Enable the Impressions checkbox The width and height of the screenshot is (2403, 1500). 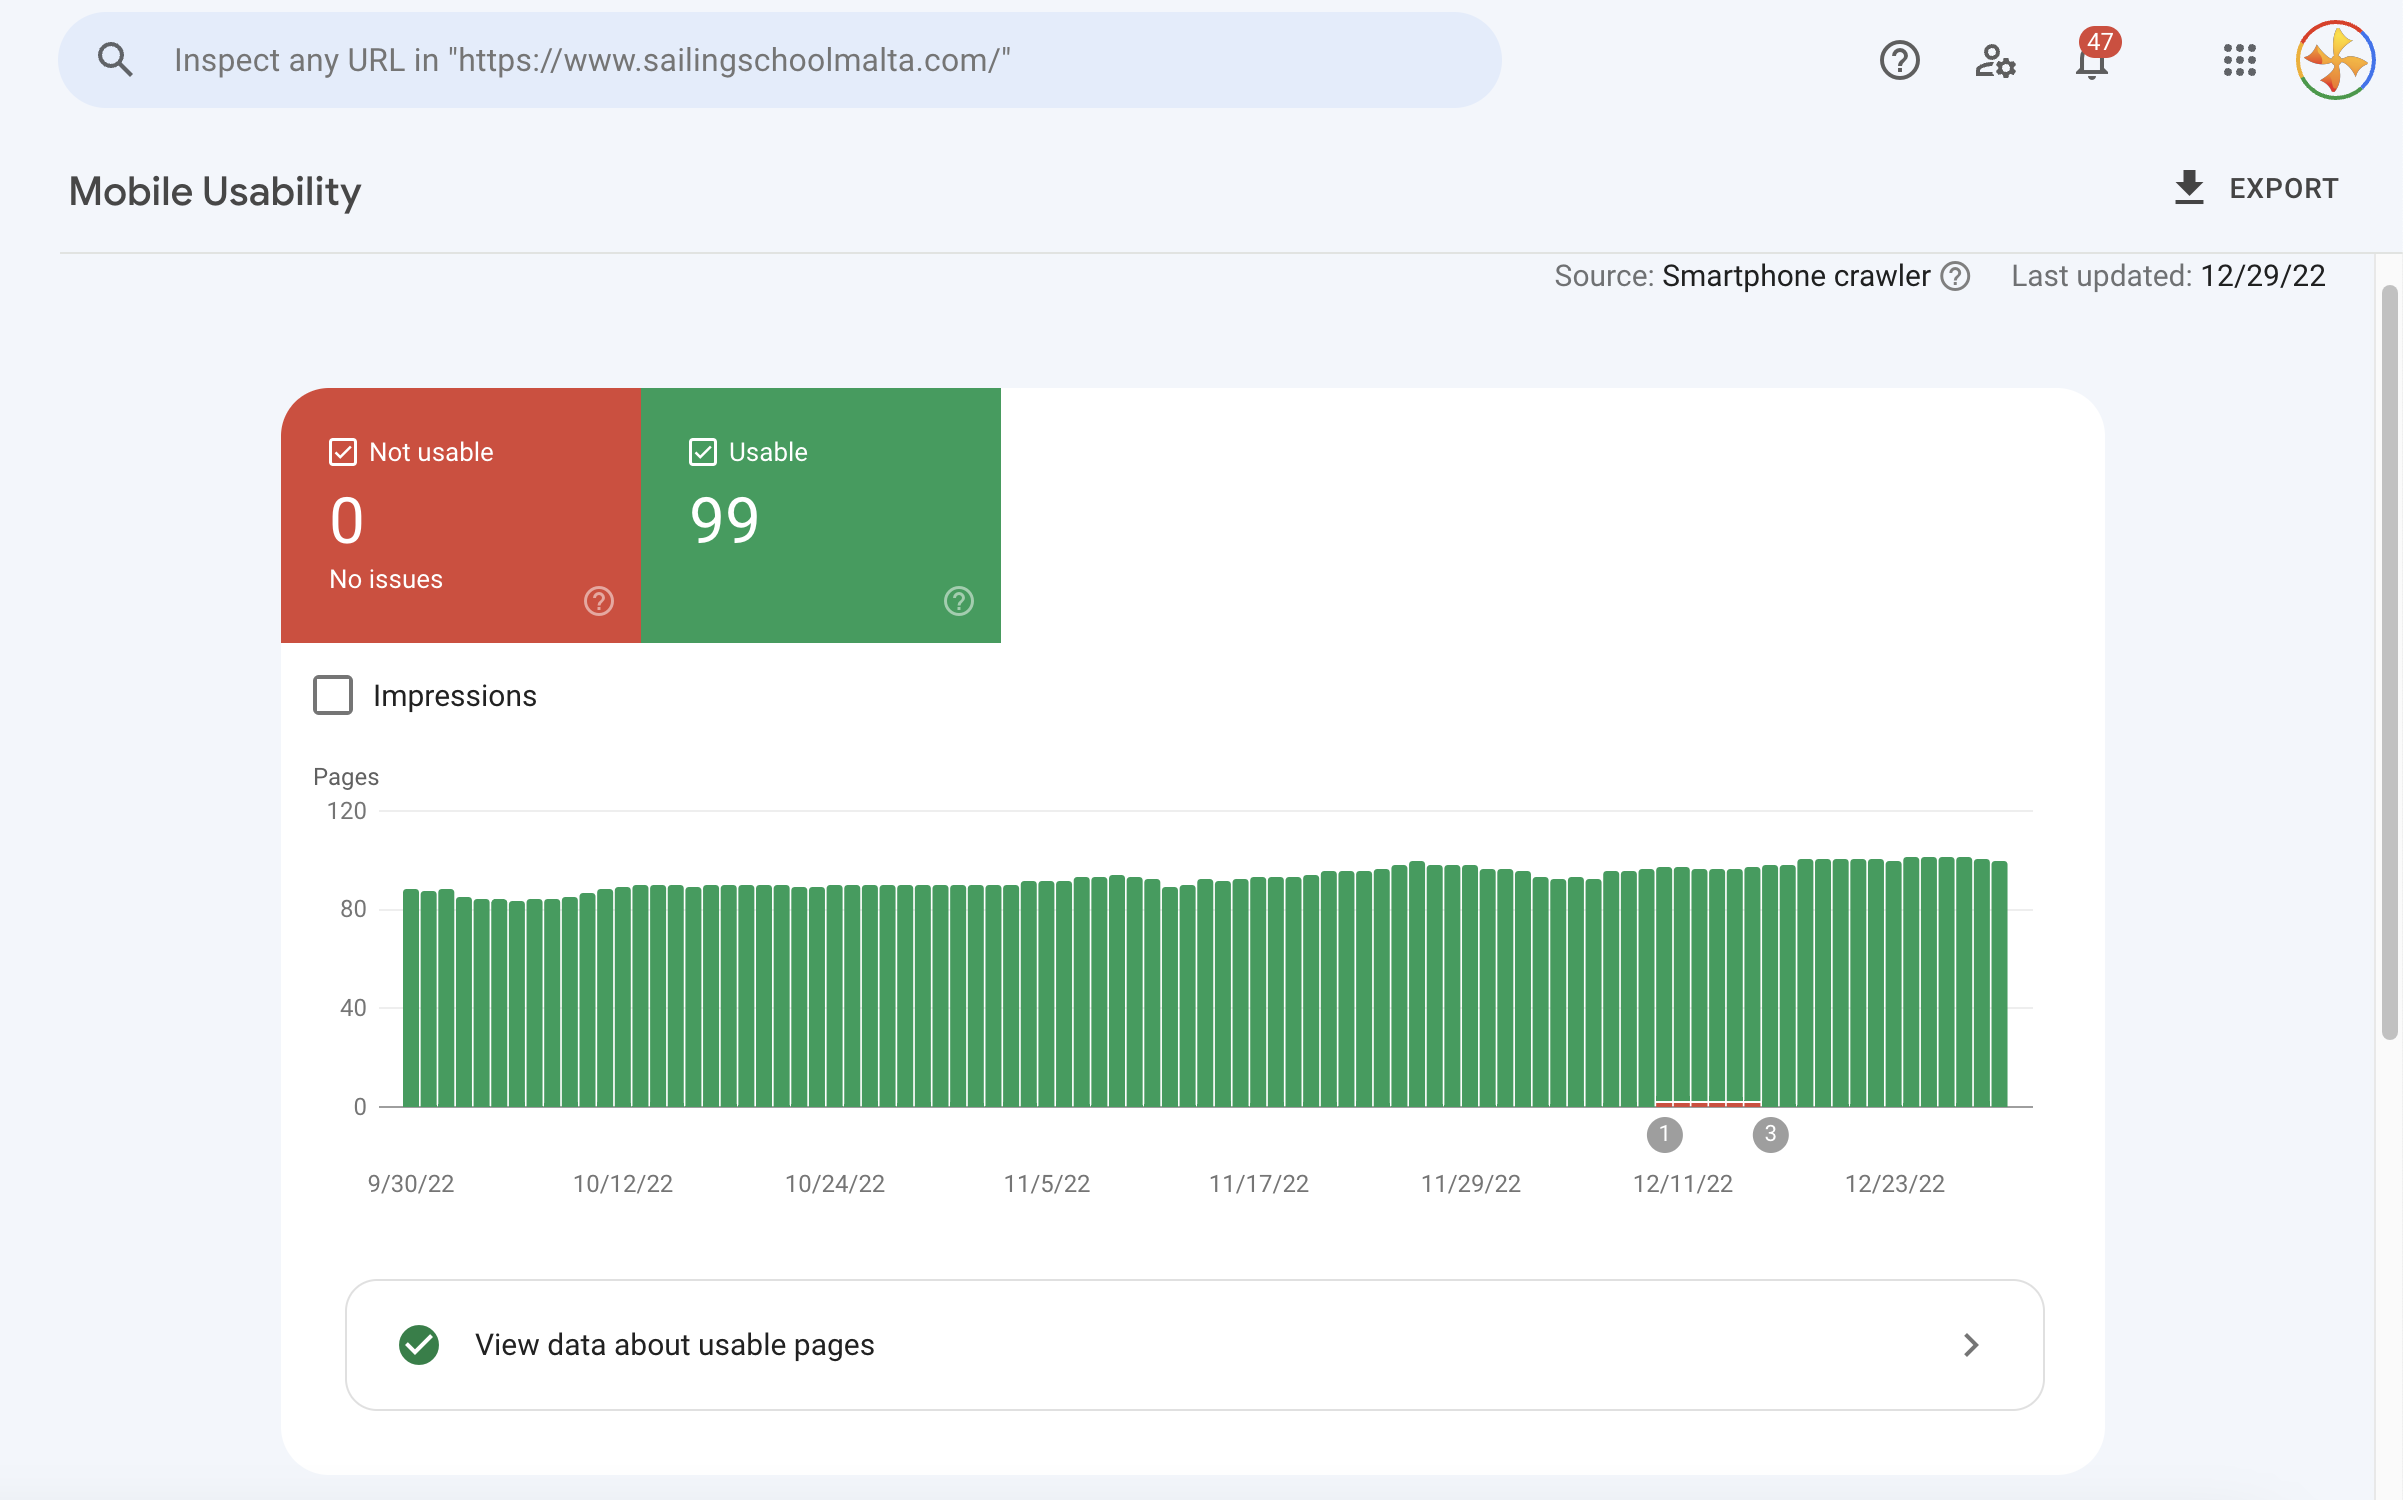333,695
